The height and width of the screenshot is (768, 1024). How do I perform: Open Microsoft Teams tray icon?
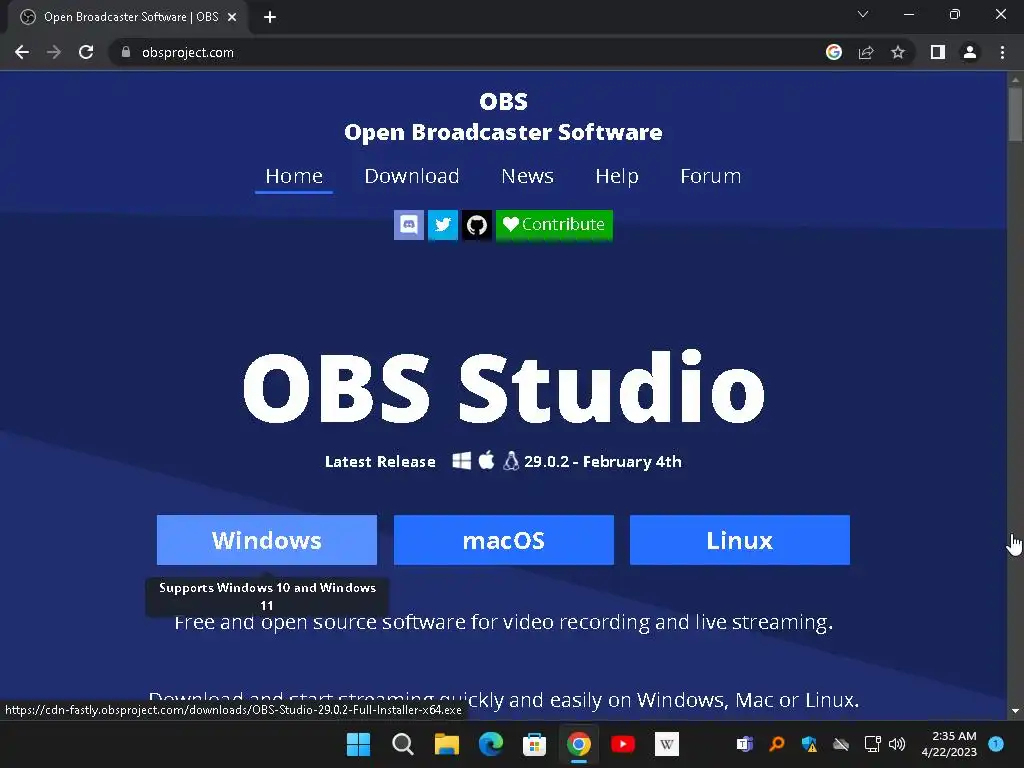[x=744, y=744]
